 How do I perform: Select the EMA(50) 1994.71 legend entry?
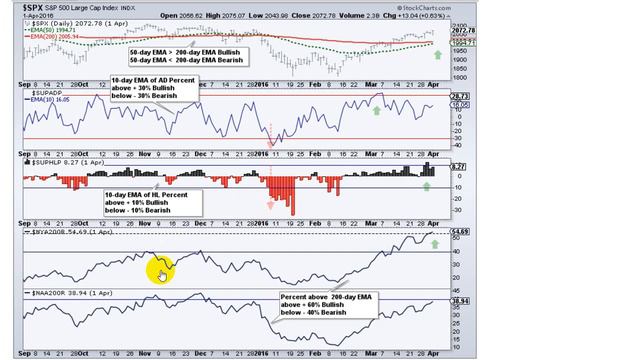(x=51, y=30)
